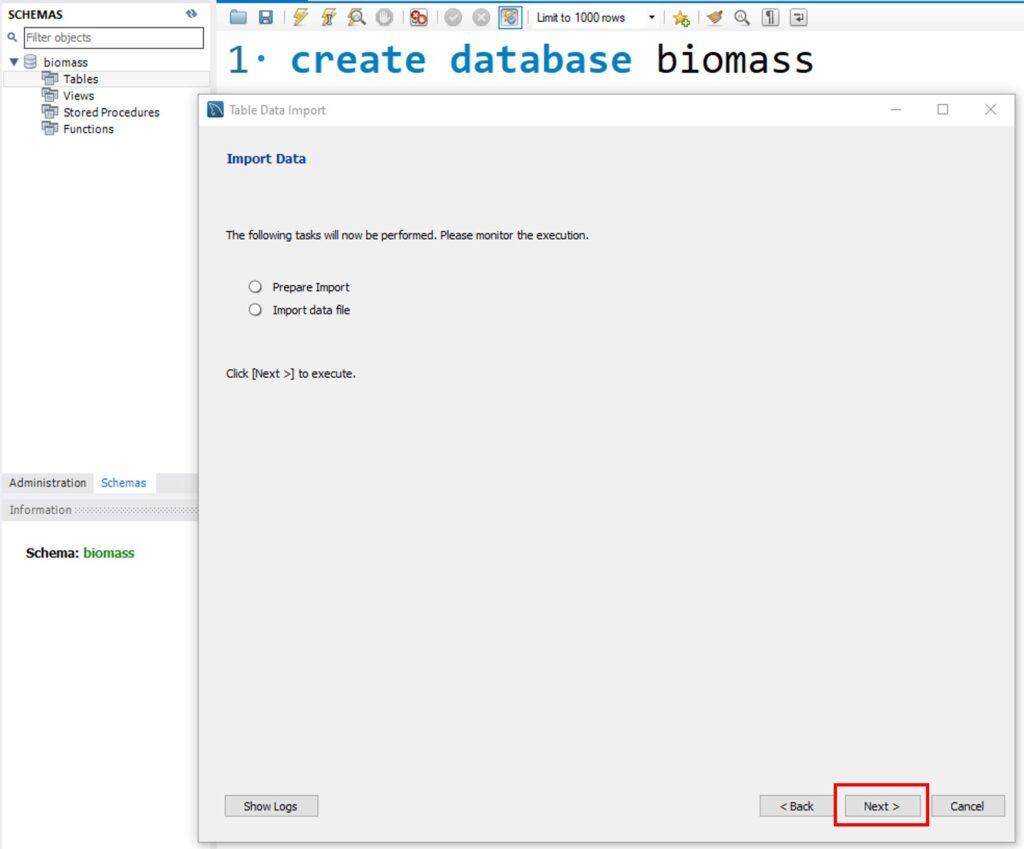The height and width of the screenshot is (849, 1024).
Task: Click the save script floppy disk icon
Action: pos(265,17)
